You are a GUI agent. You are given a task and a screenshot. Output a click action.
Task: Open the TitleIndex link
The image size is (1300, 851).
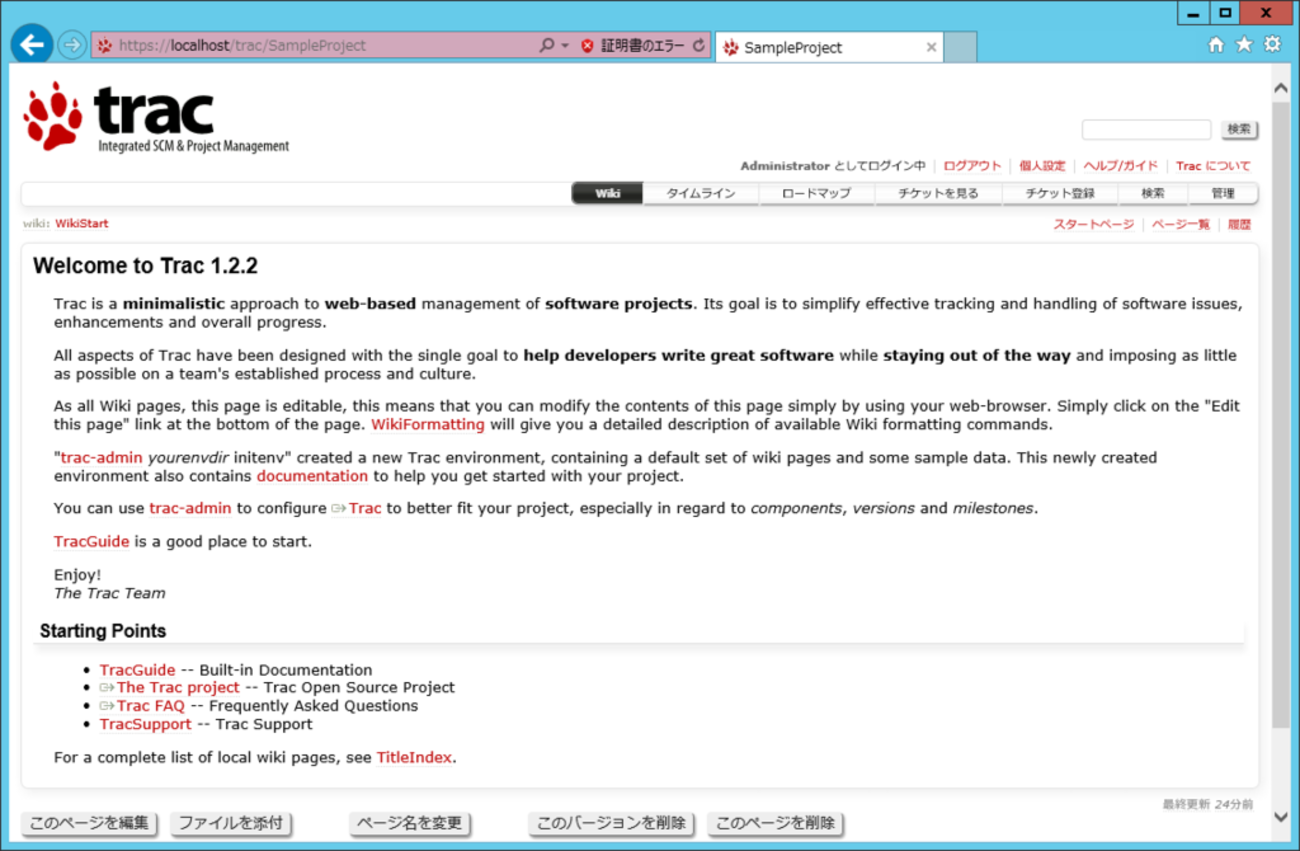pos(414,758)
